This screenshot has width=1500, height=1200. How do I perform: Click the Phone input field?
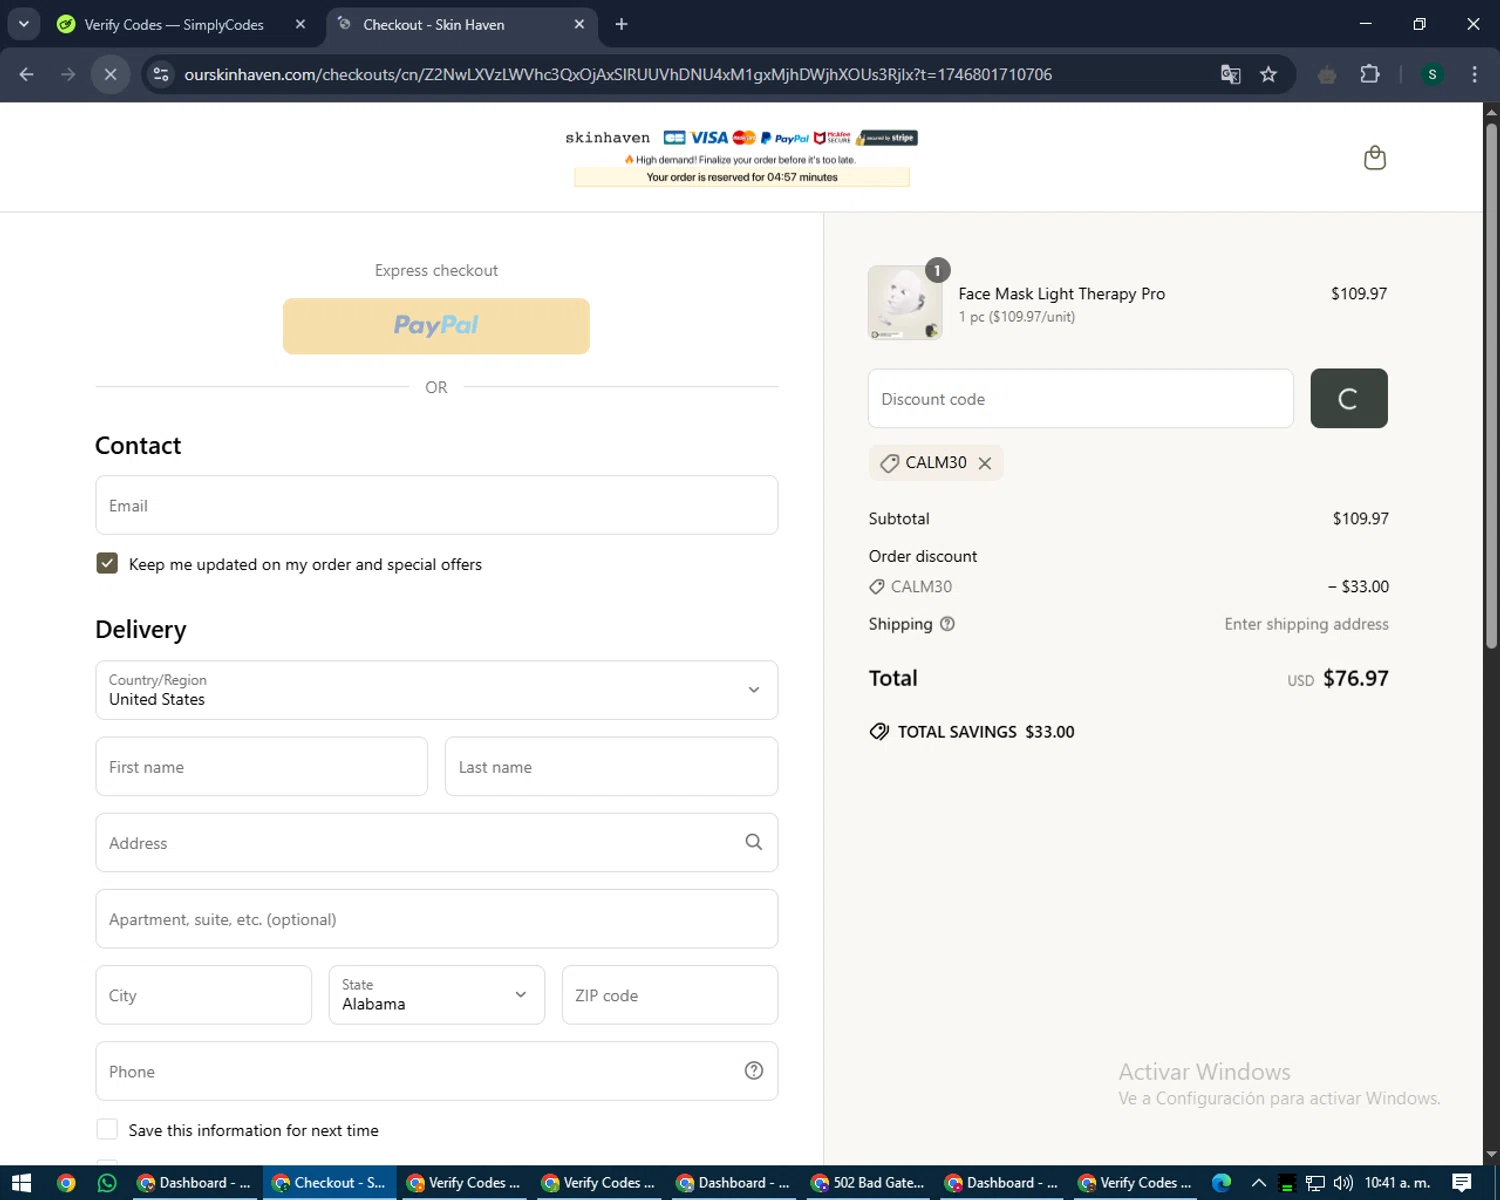[436, 1071]
